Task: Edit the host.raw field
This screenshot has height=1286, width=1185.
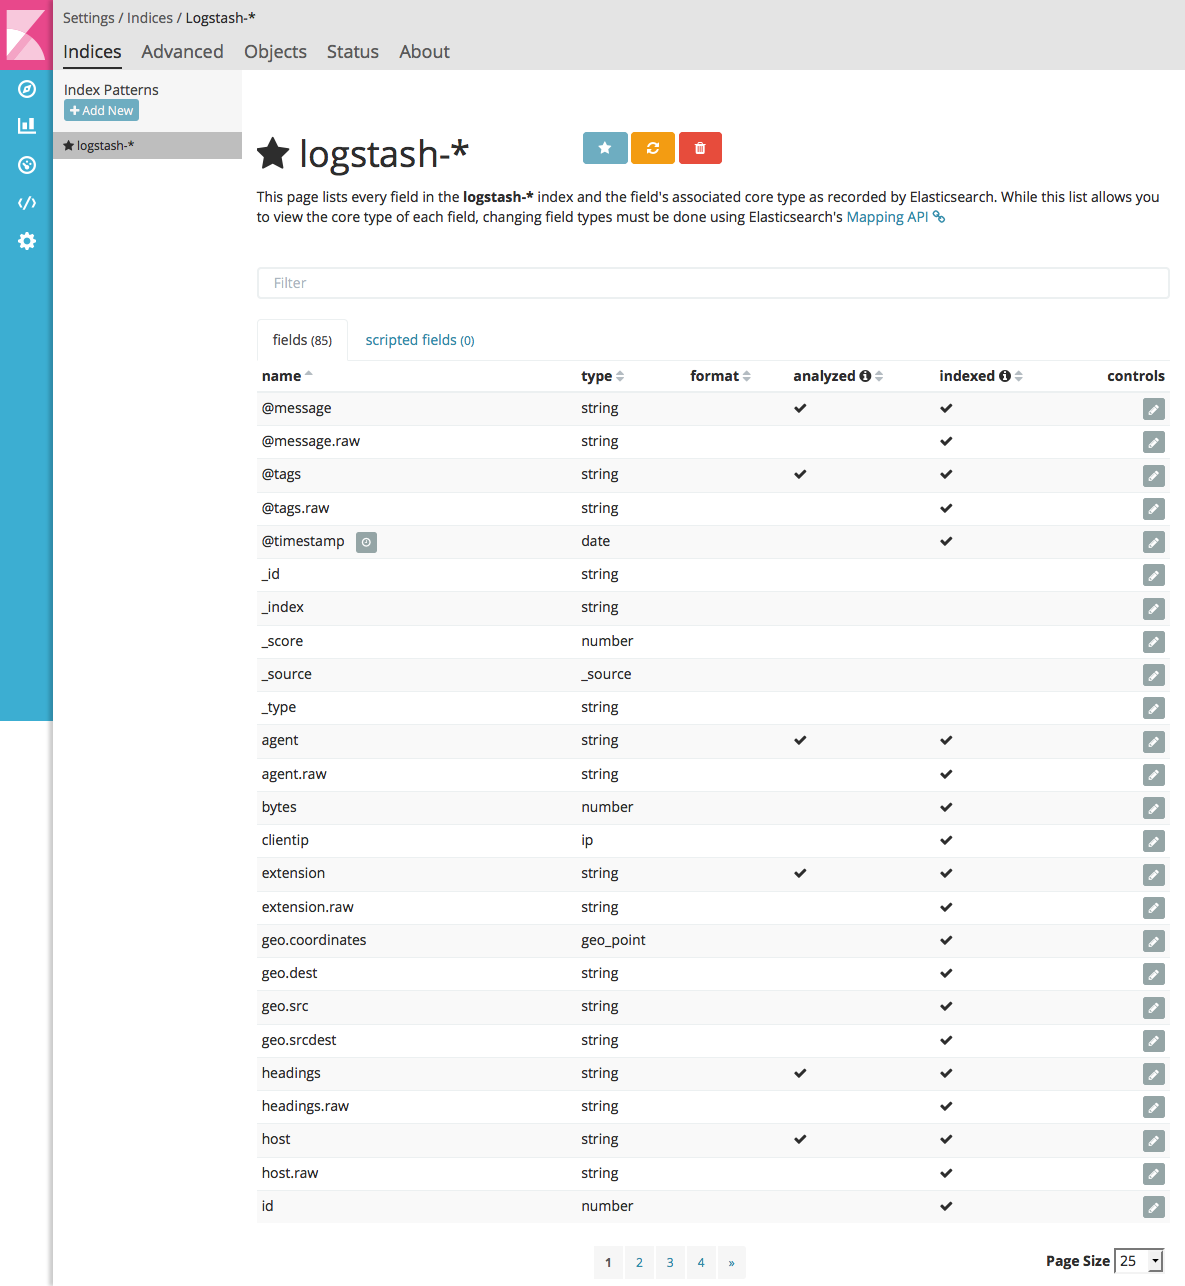Action: (x=1154, y=1174)
